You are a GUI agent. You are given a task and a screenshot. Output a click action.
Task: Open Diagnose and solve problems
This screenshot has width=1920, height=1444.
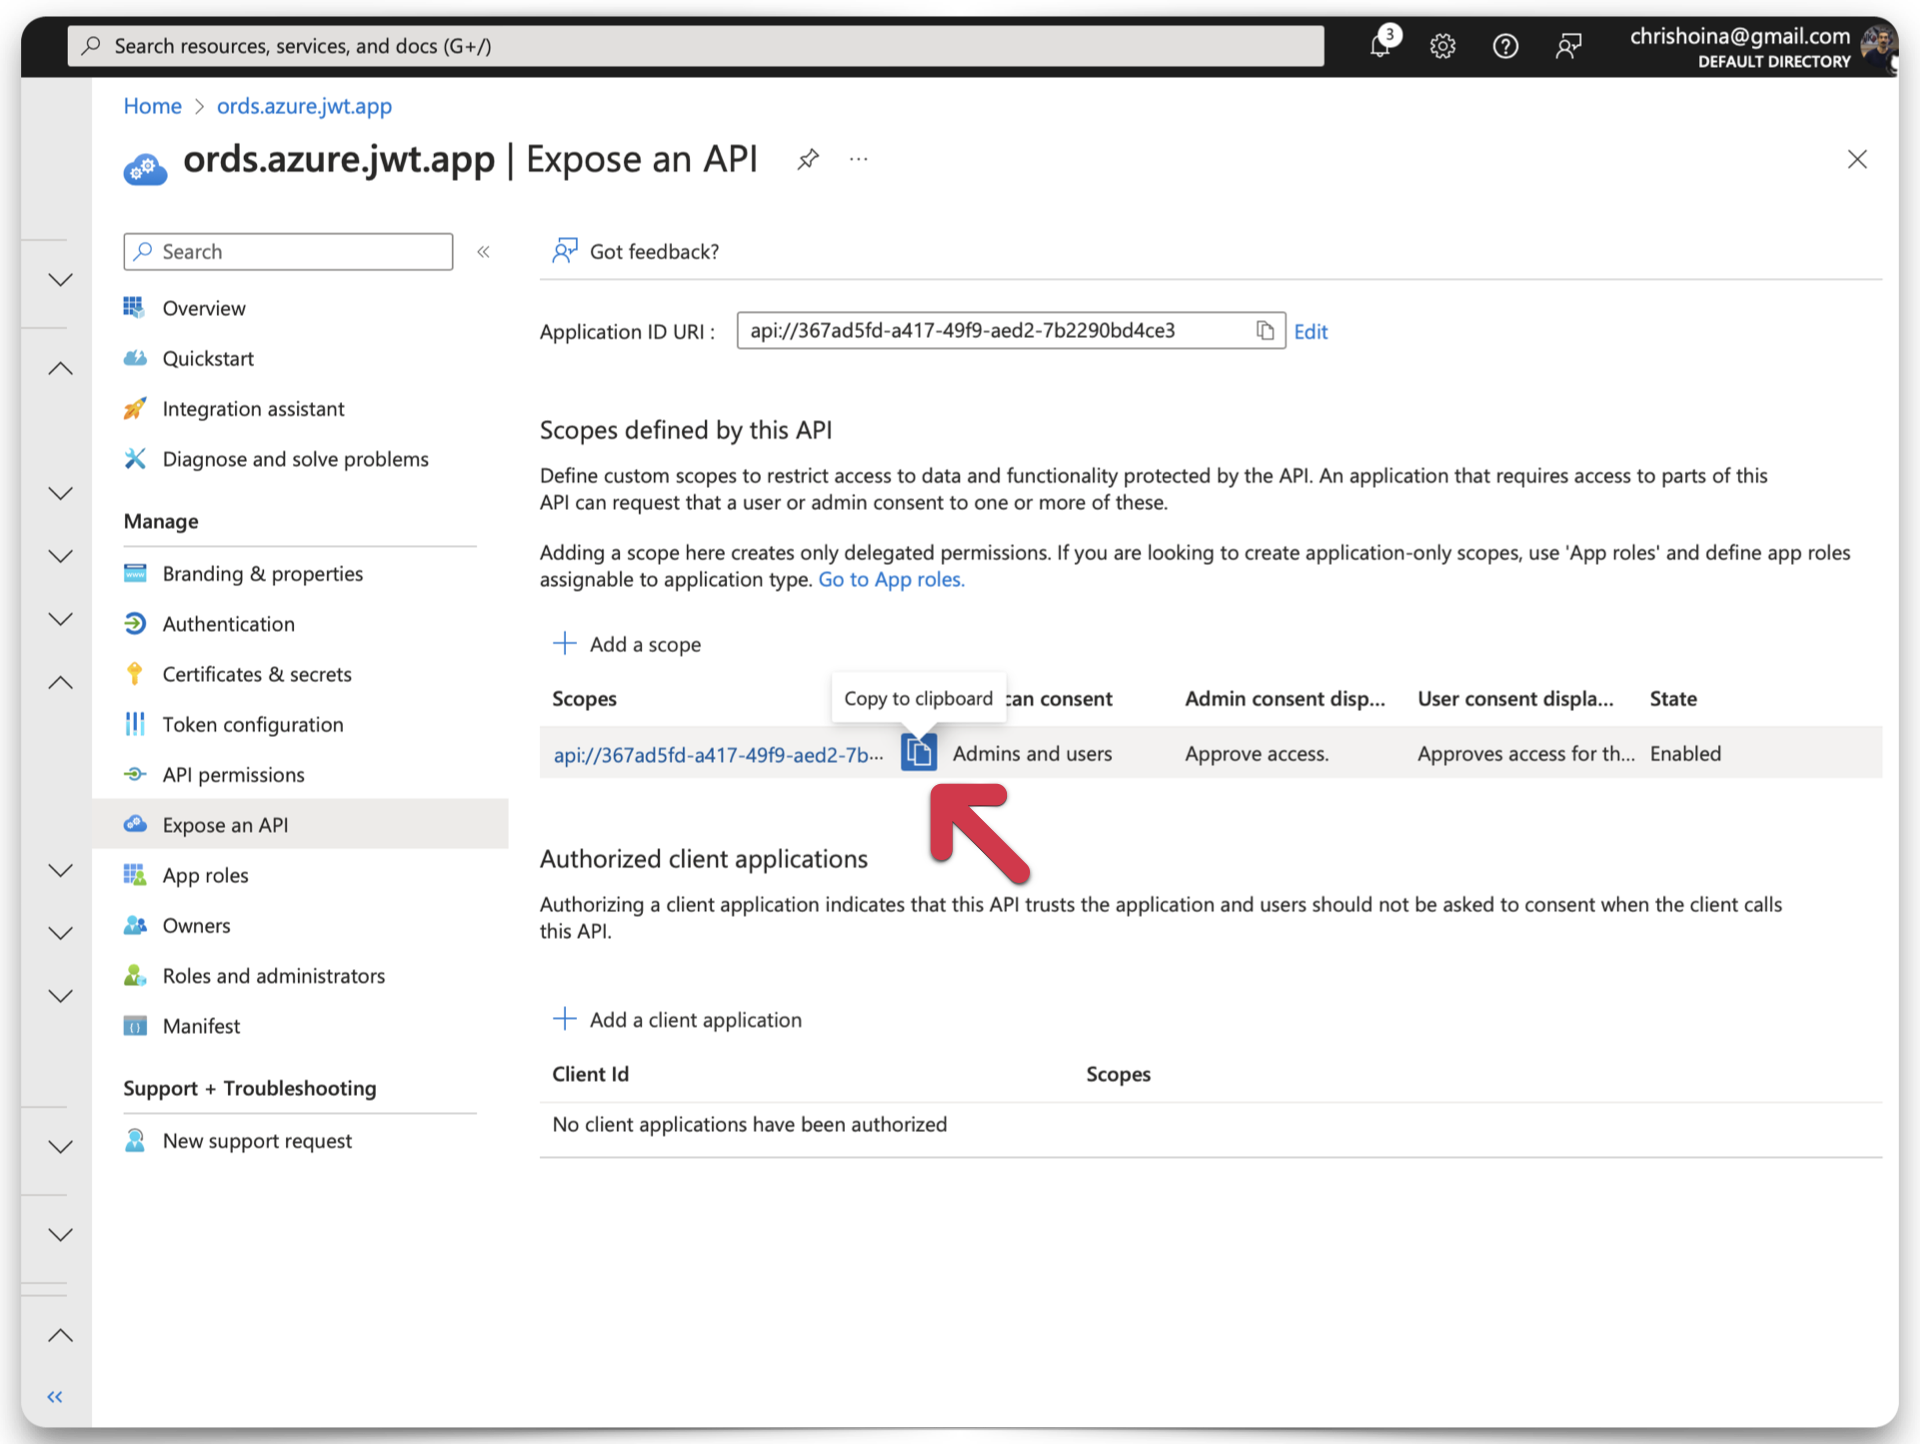pos(295,459)
